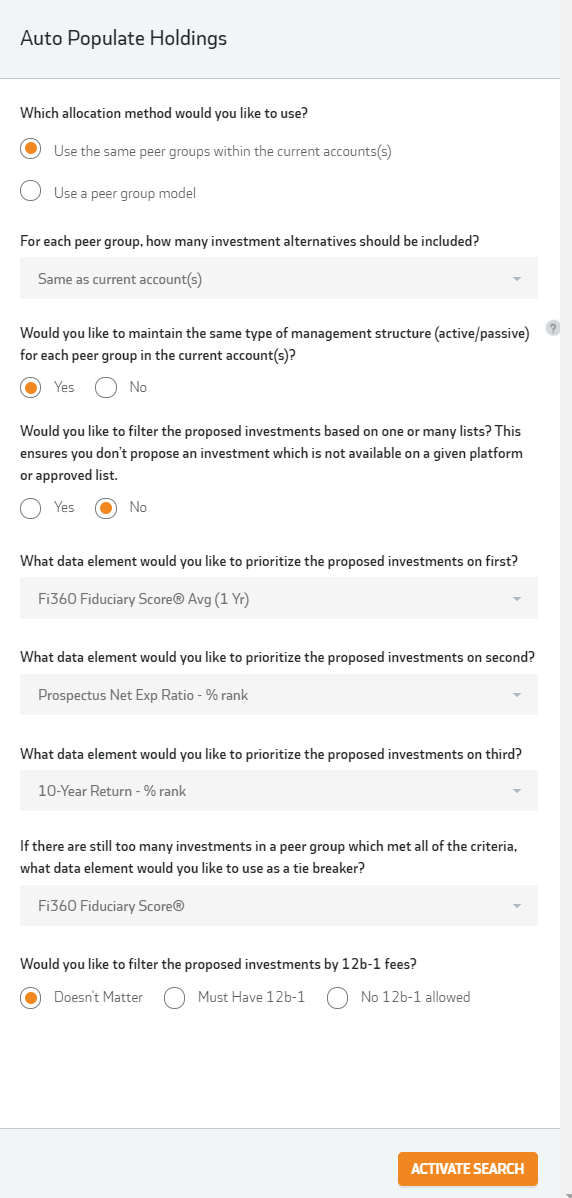Click the Auto Populate Holdings panel title
This screenshot has height=1198, width=572.
[x=124, y=38]
